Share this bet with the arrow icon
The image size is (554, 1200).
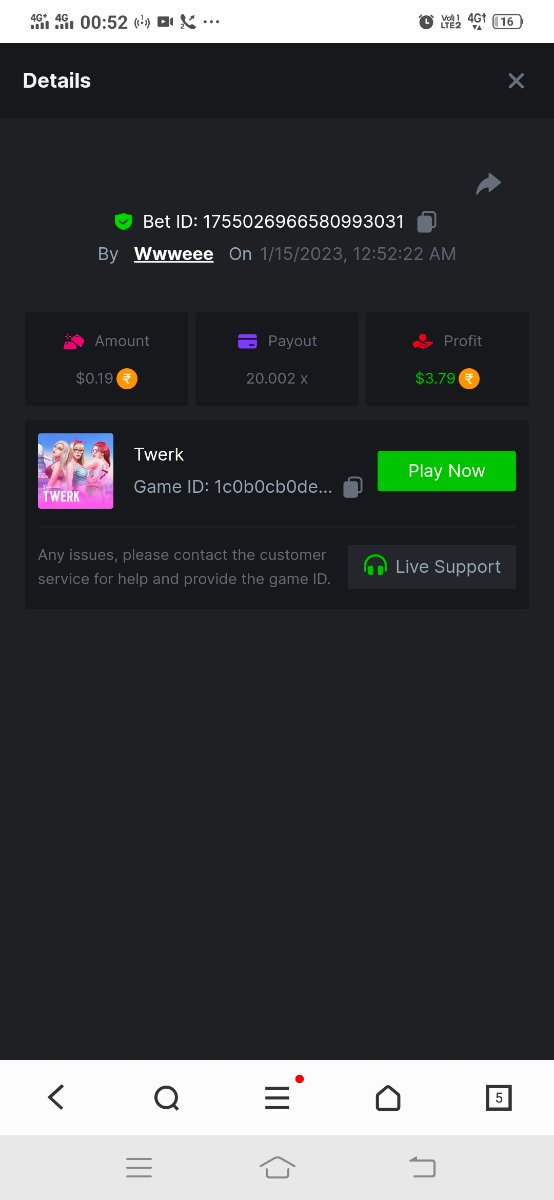pos(488,184)
